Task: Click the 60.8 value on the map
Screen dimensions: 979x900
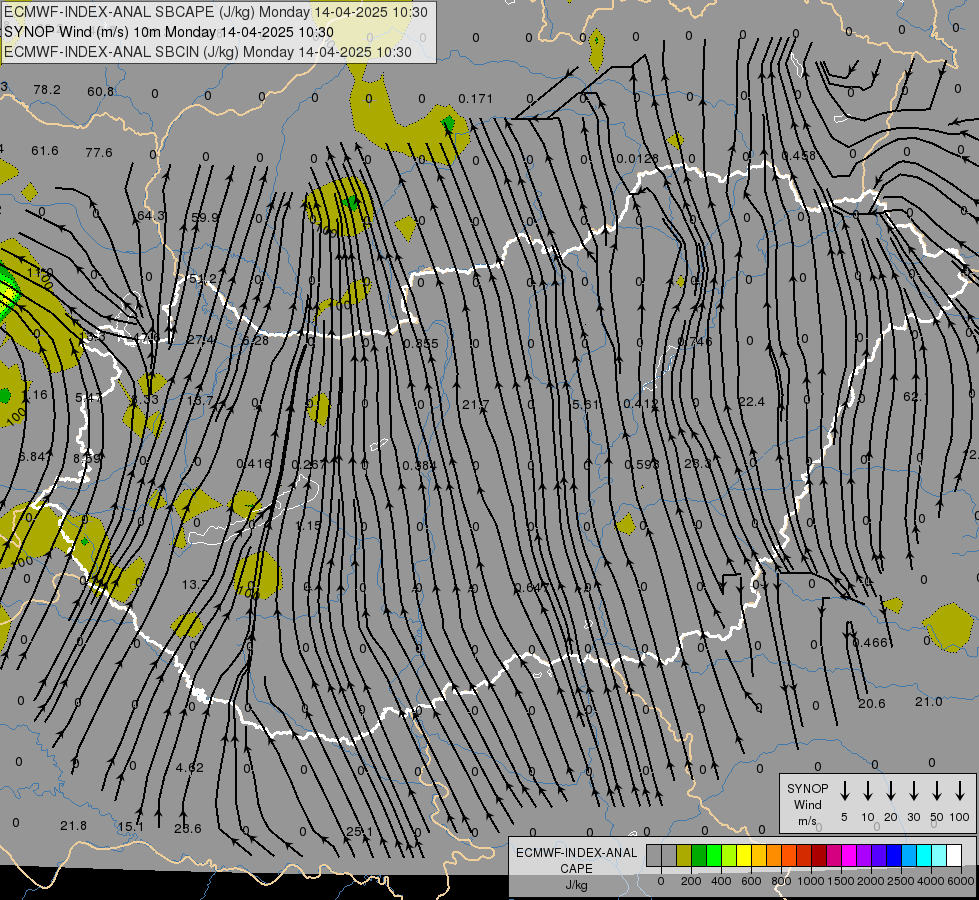Action: [x=101, y=92]
